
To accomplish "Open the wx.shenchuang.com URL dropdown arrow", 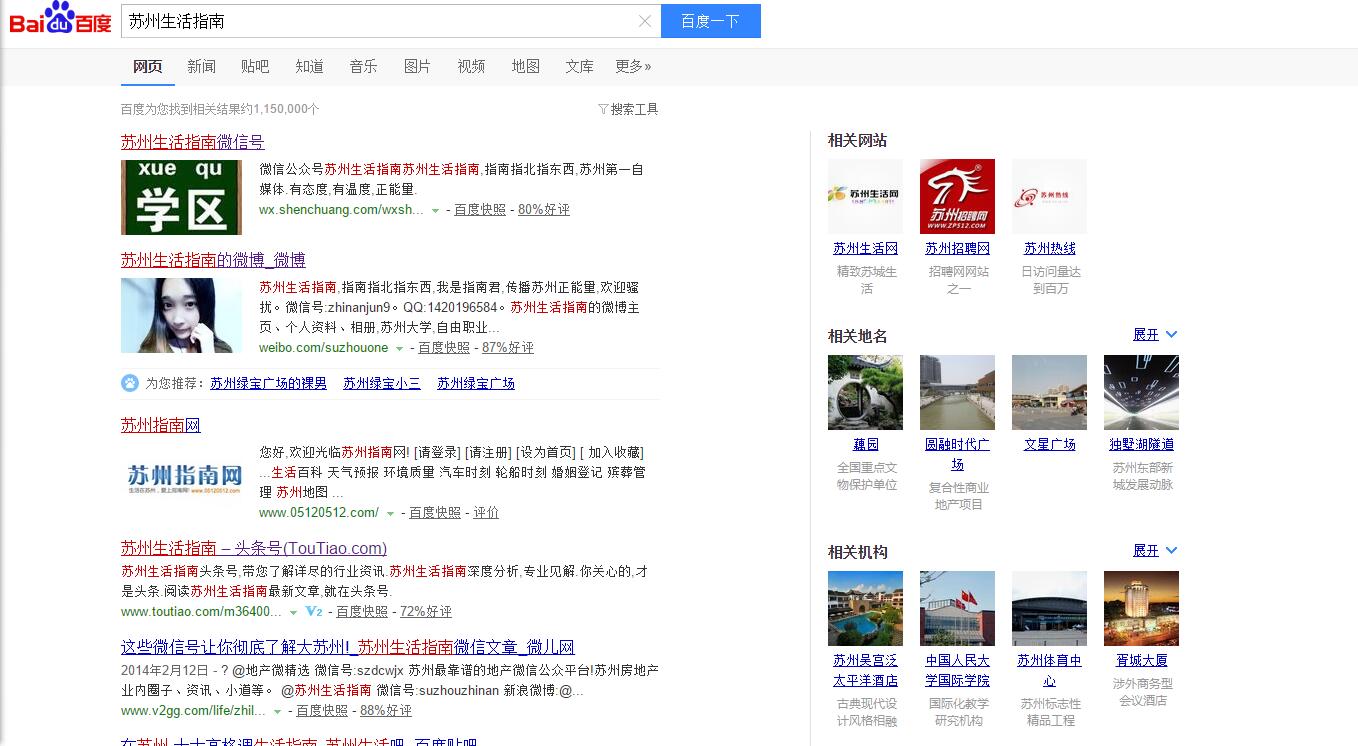I will [x=435, y=210].
